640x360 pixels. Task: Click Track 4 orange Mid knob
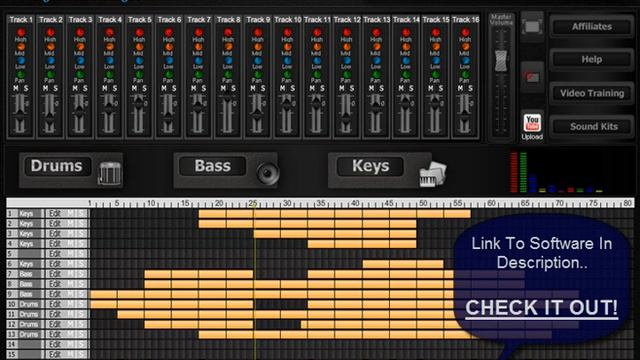coord(109,47)
